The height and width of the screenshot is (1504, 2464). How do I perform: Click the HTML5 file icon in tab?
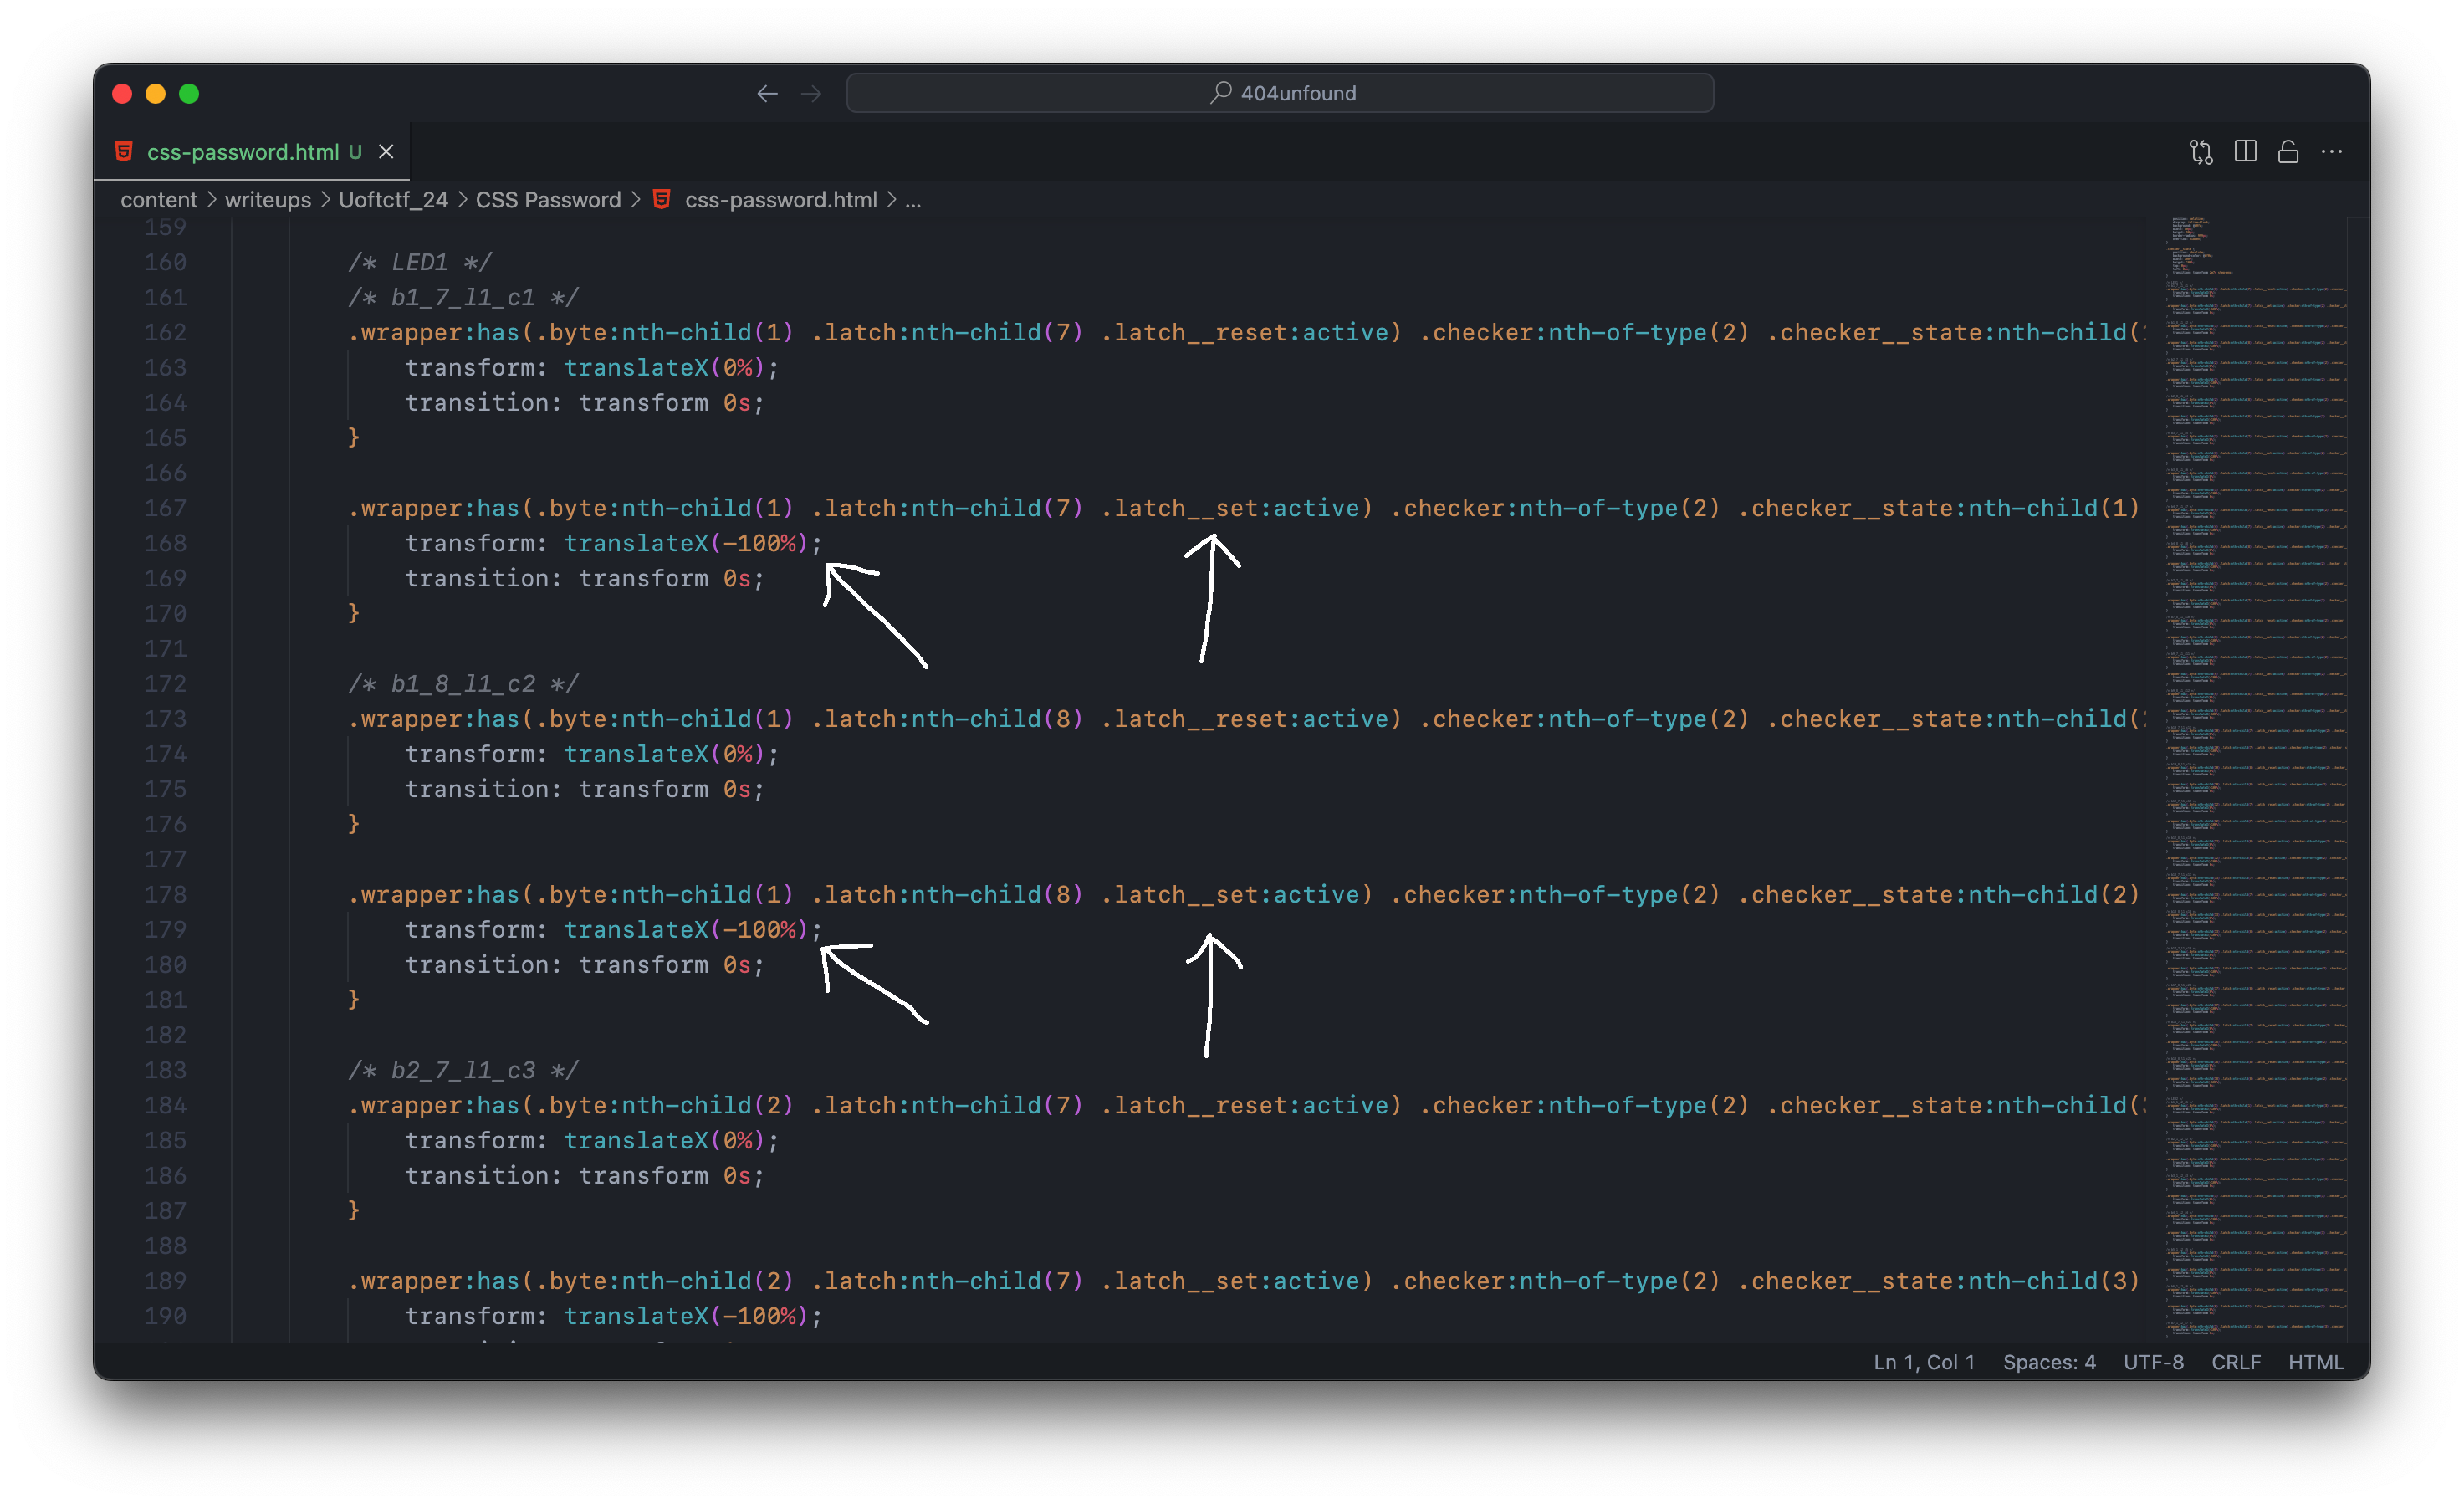click(124, 151)
